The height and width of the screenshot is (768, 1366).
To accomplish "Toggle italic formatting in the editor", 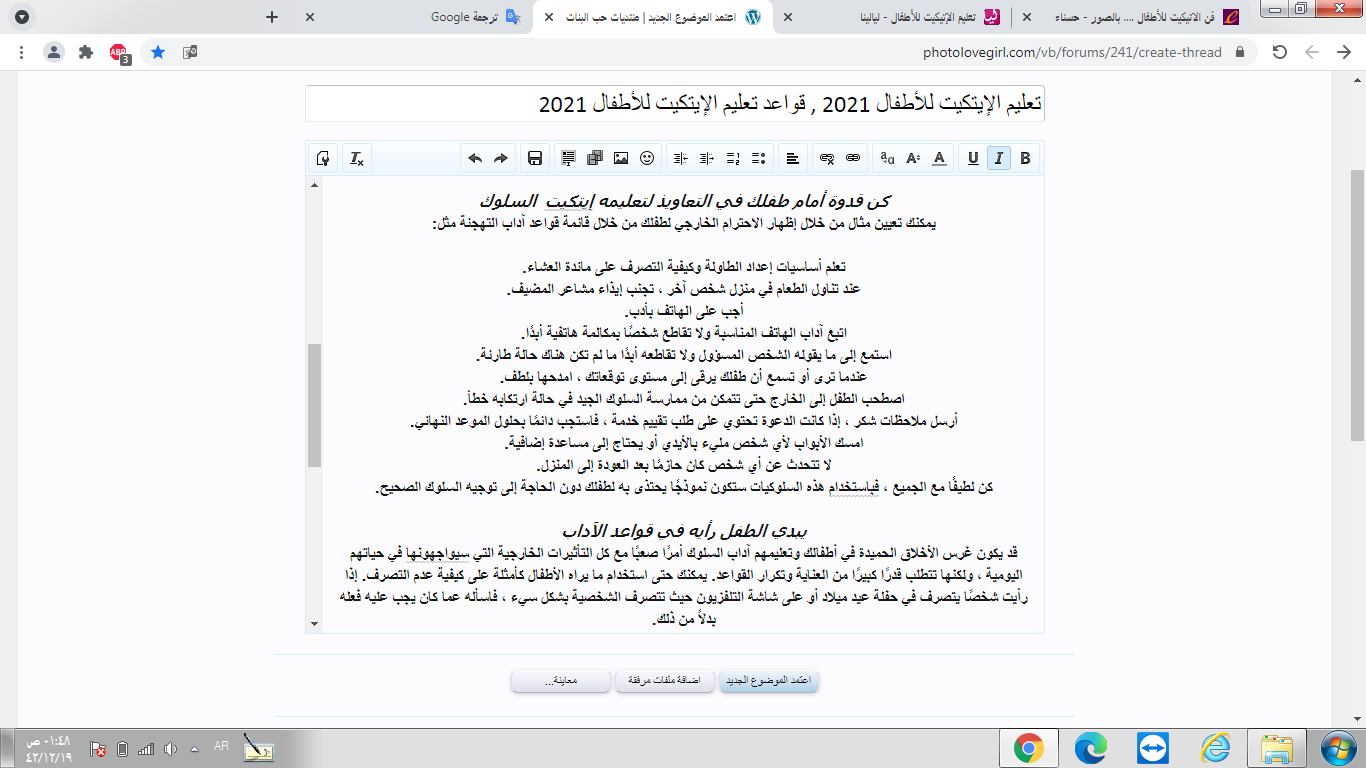I will click(998, 158).
